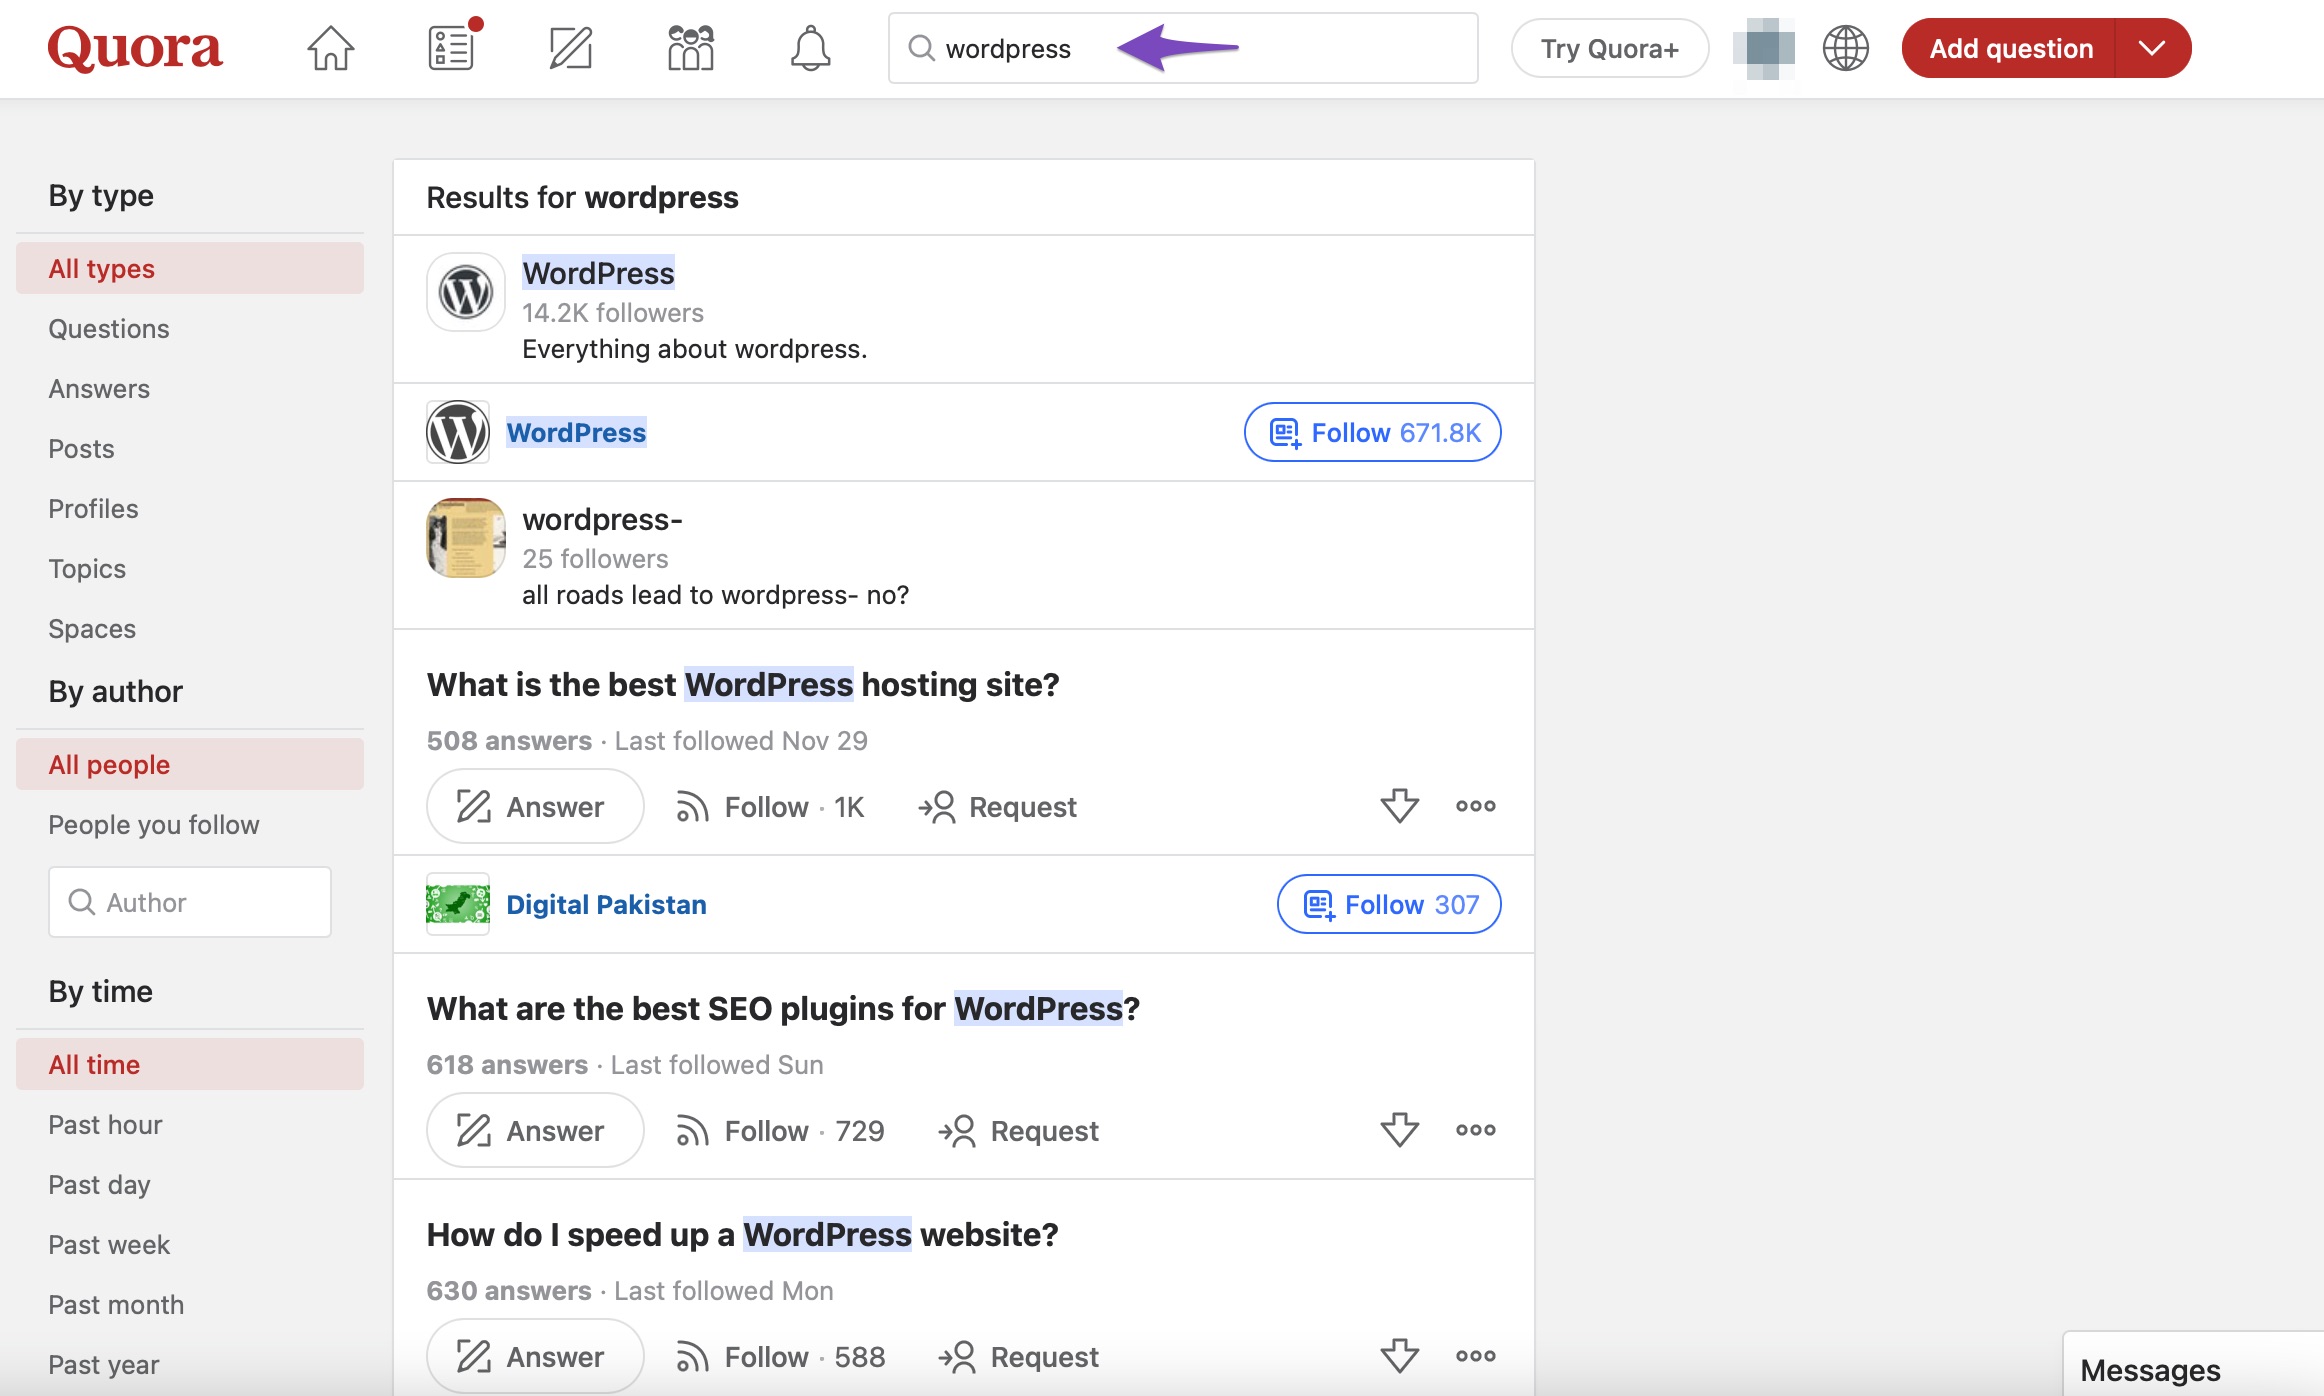
Task: Open the Following list icon with red dot
Action: point(451,48)
